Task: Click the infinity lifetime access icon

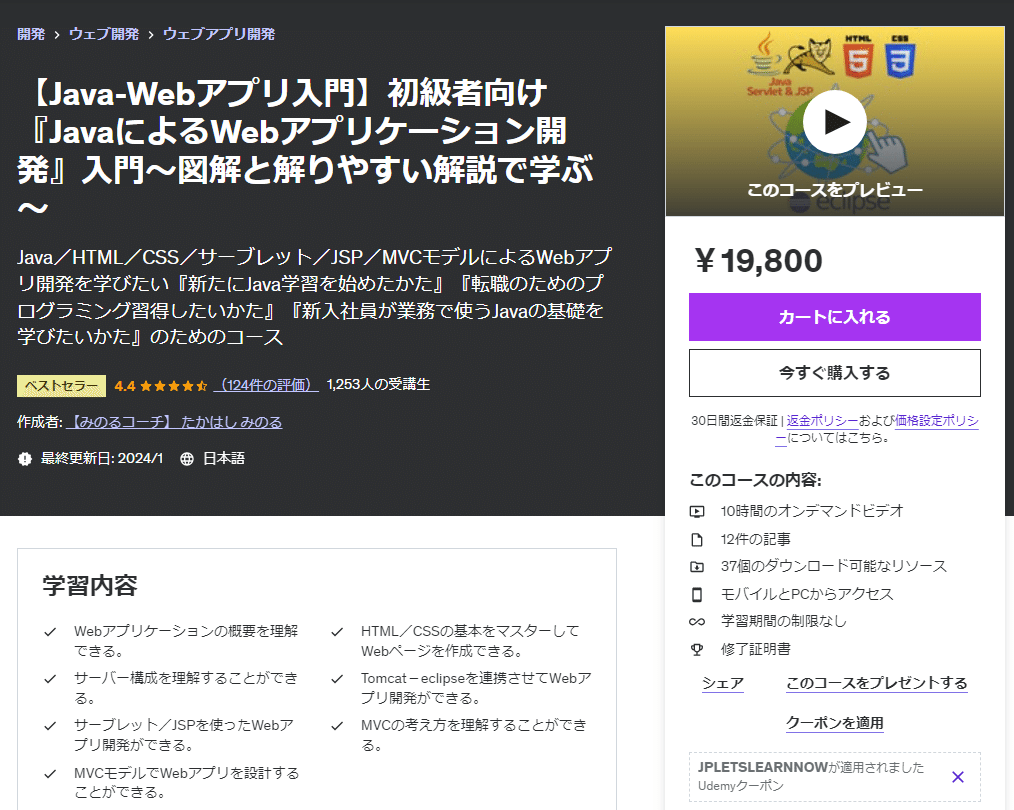Action: [696, 621]
